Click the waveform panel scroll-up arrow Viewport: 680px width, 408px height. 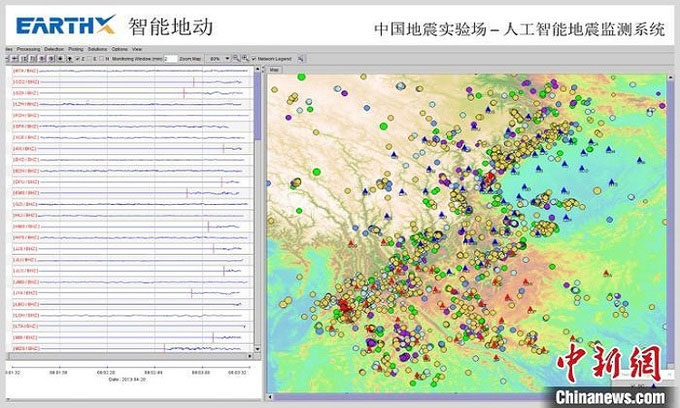258,69
